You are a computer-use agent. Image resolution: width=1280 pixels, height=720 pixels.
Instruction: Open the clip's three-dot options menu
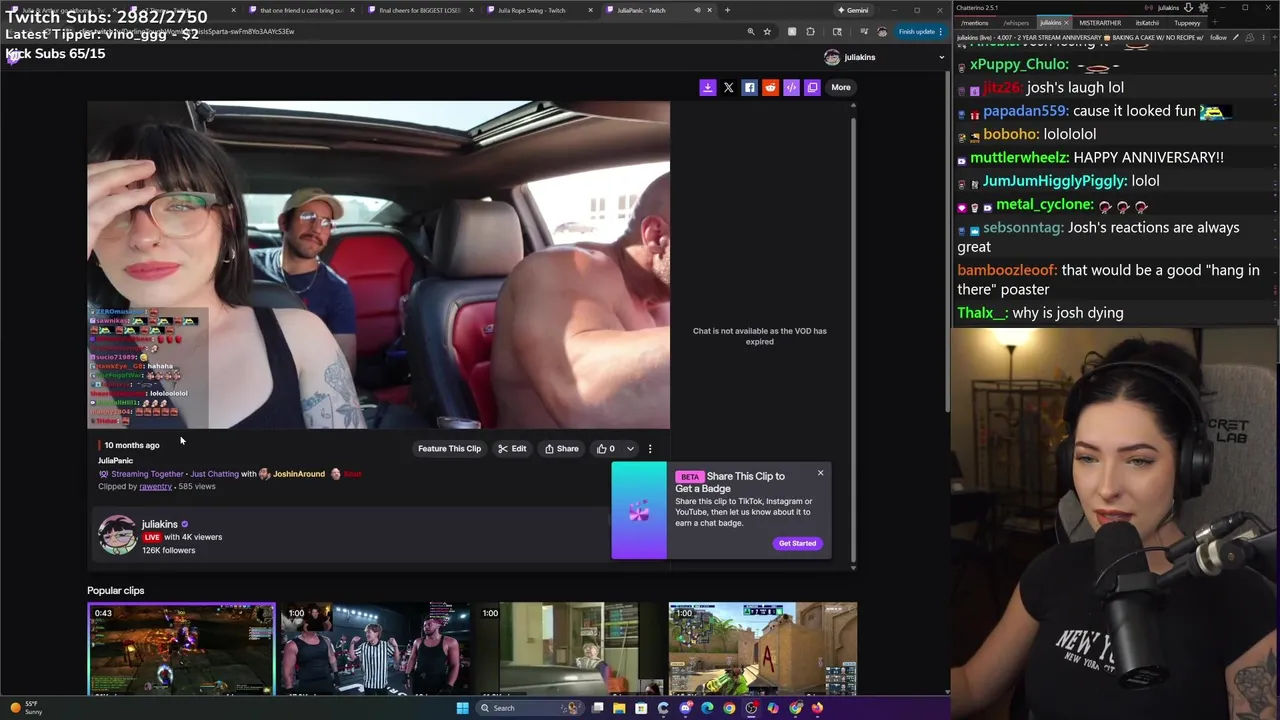(650, 448)
